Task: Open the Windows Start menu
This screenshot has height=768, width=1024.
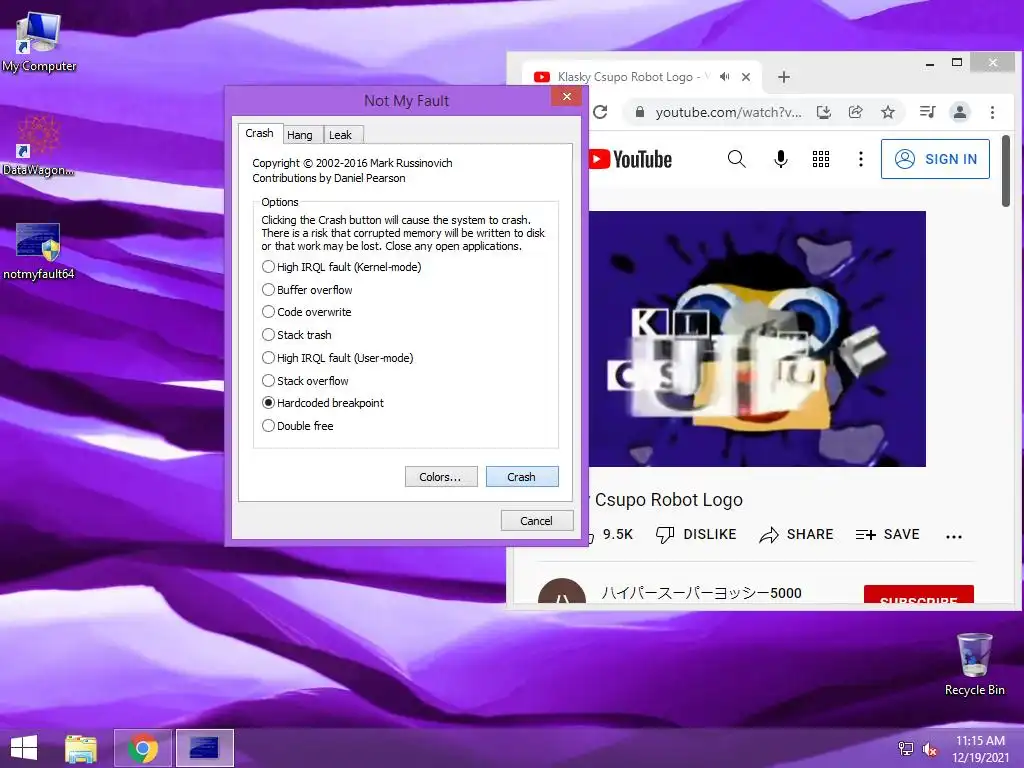Action: [x=24, y=748]
